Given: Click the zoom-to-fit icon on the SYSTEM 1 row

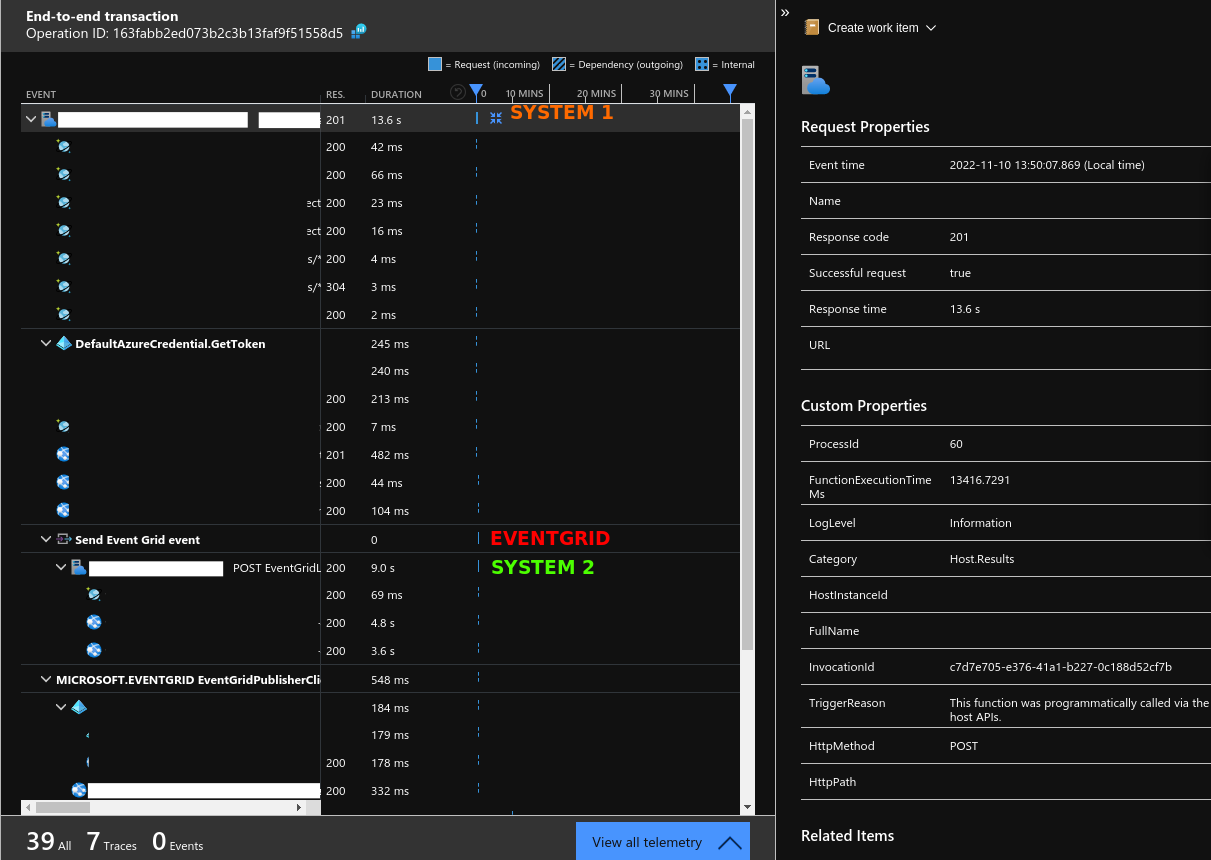Looking at the screenshot, I should click(496, 117).
